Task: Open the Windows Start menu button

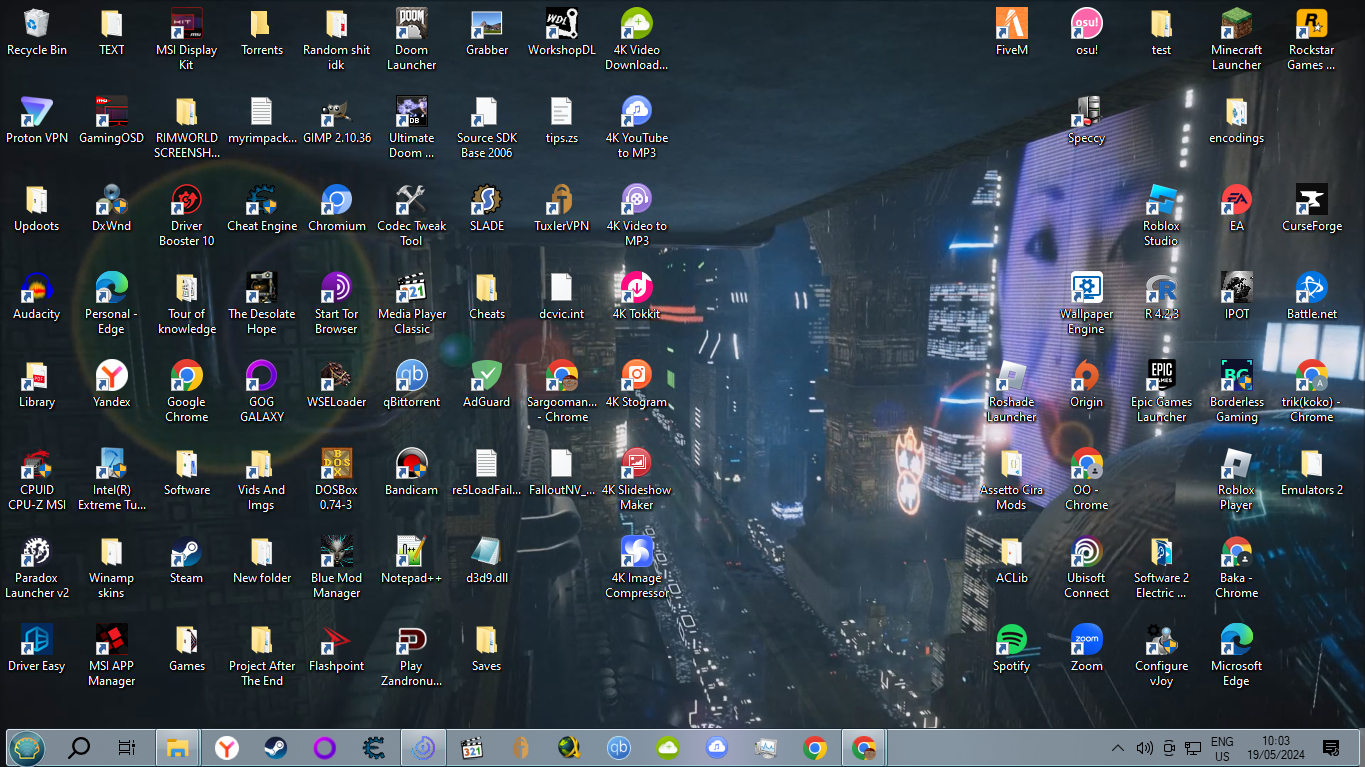Action: [x=27, y=748]
